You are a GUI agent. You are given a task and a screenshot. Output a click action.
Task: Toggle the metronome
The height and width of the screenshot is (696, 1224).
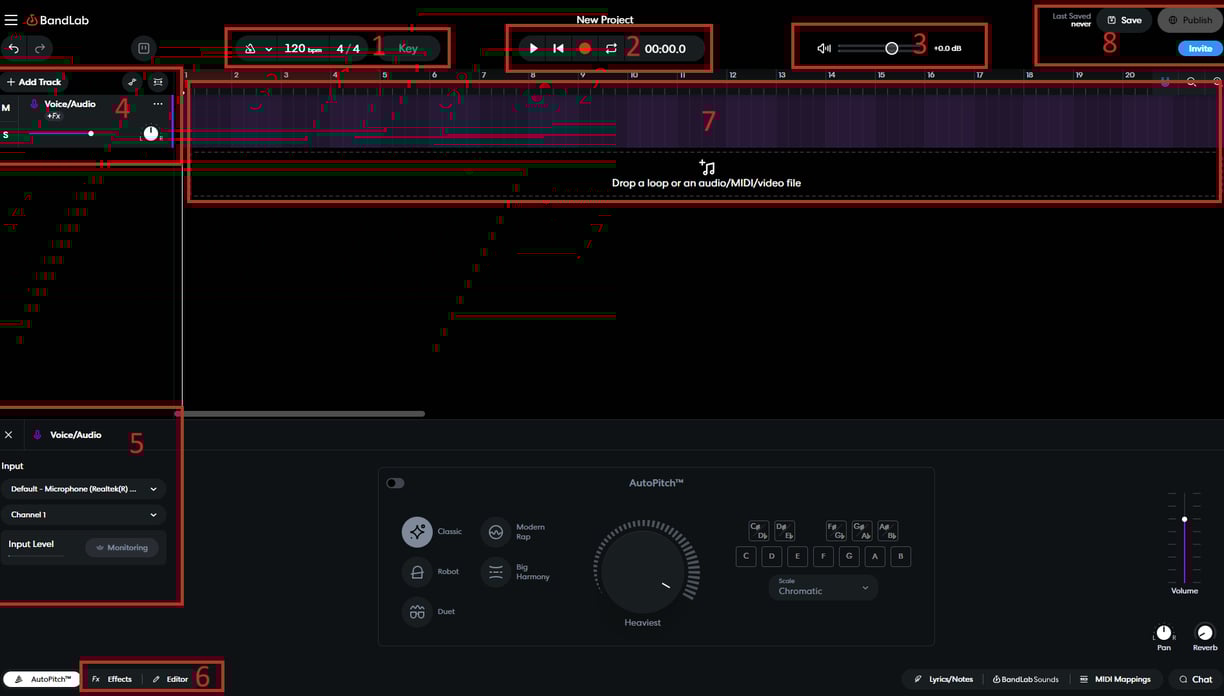click(x=250, y=49)
